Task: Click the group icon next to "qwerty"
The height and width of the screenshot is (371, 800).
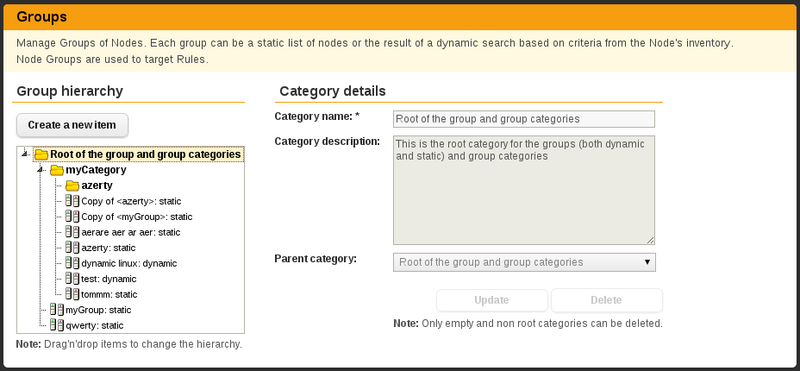Action: pyautogui.click(x=57, y=325)
